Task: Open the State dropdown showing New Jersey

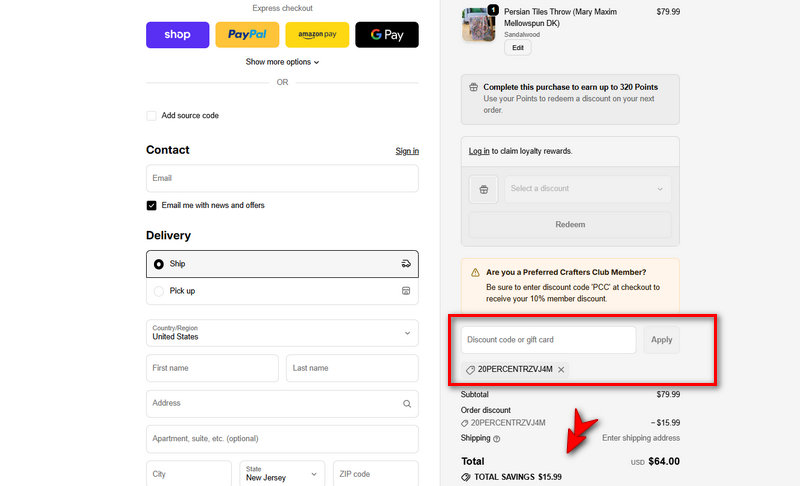Action: pyautogui.click(x=282, y=473)
